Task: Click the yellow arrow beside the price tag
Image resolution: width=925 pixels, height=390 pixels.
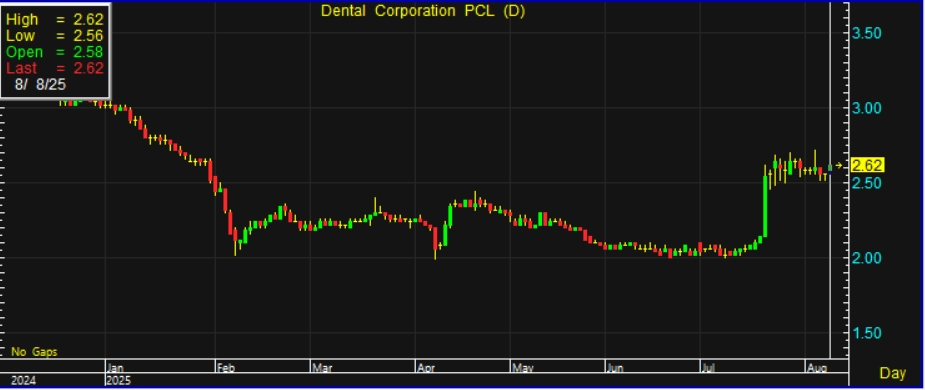Action: coord(840,165)
